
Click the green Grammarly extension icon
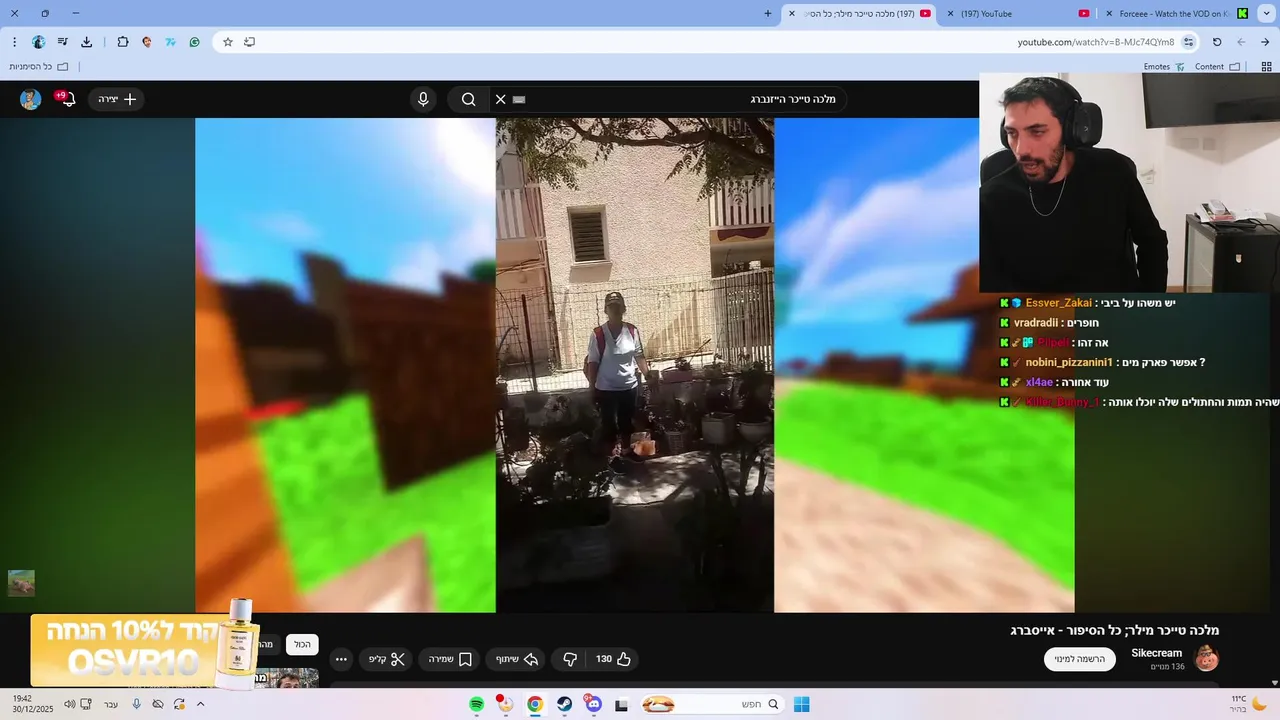coord(195,42)
